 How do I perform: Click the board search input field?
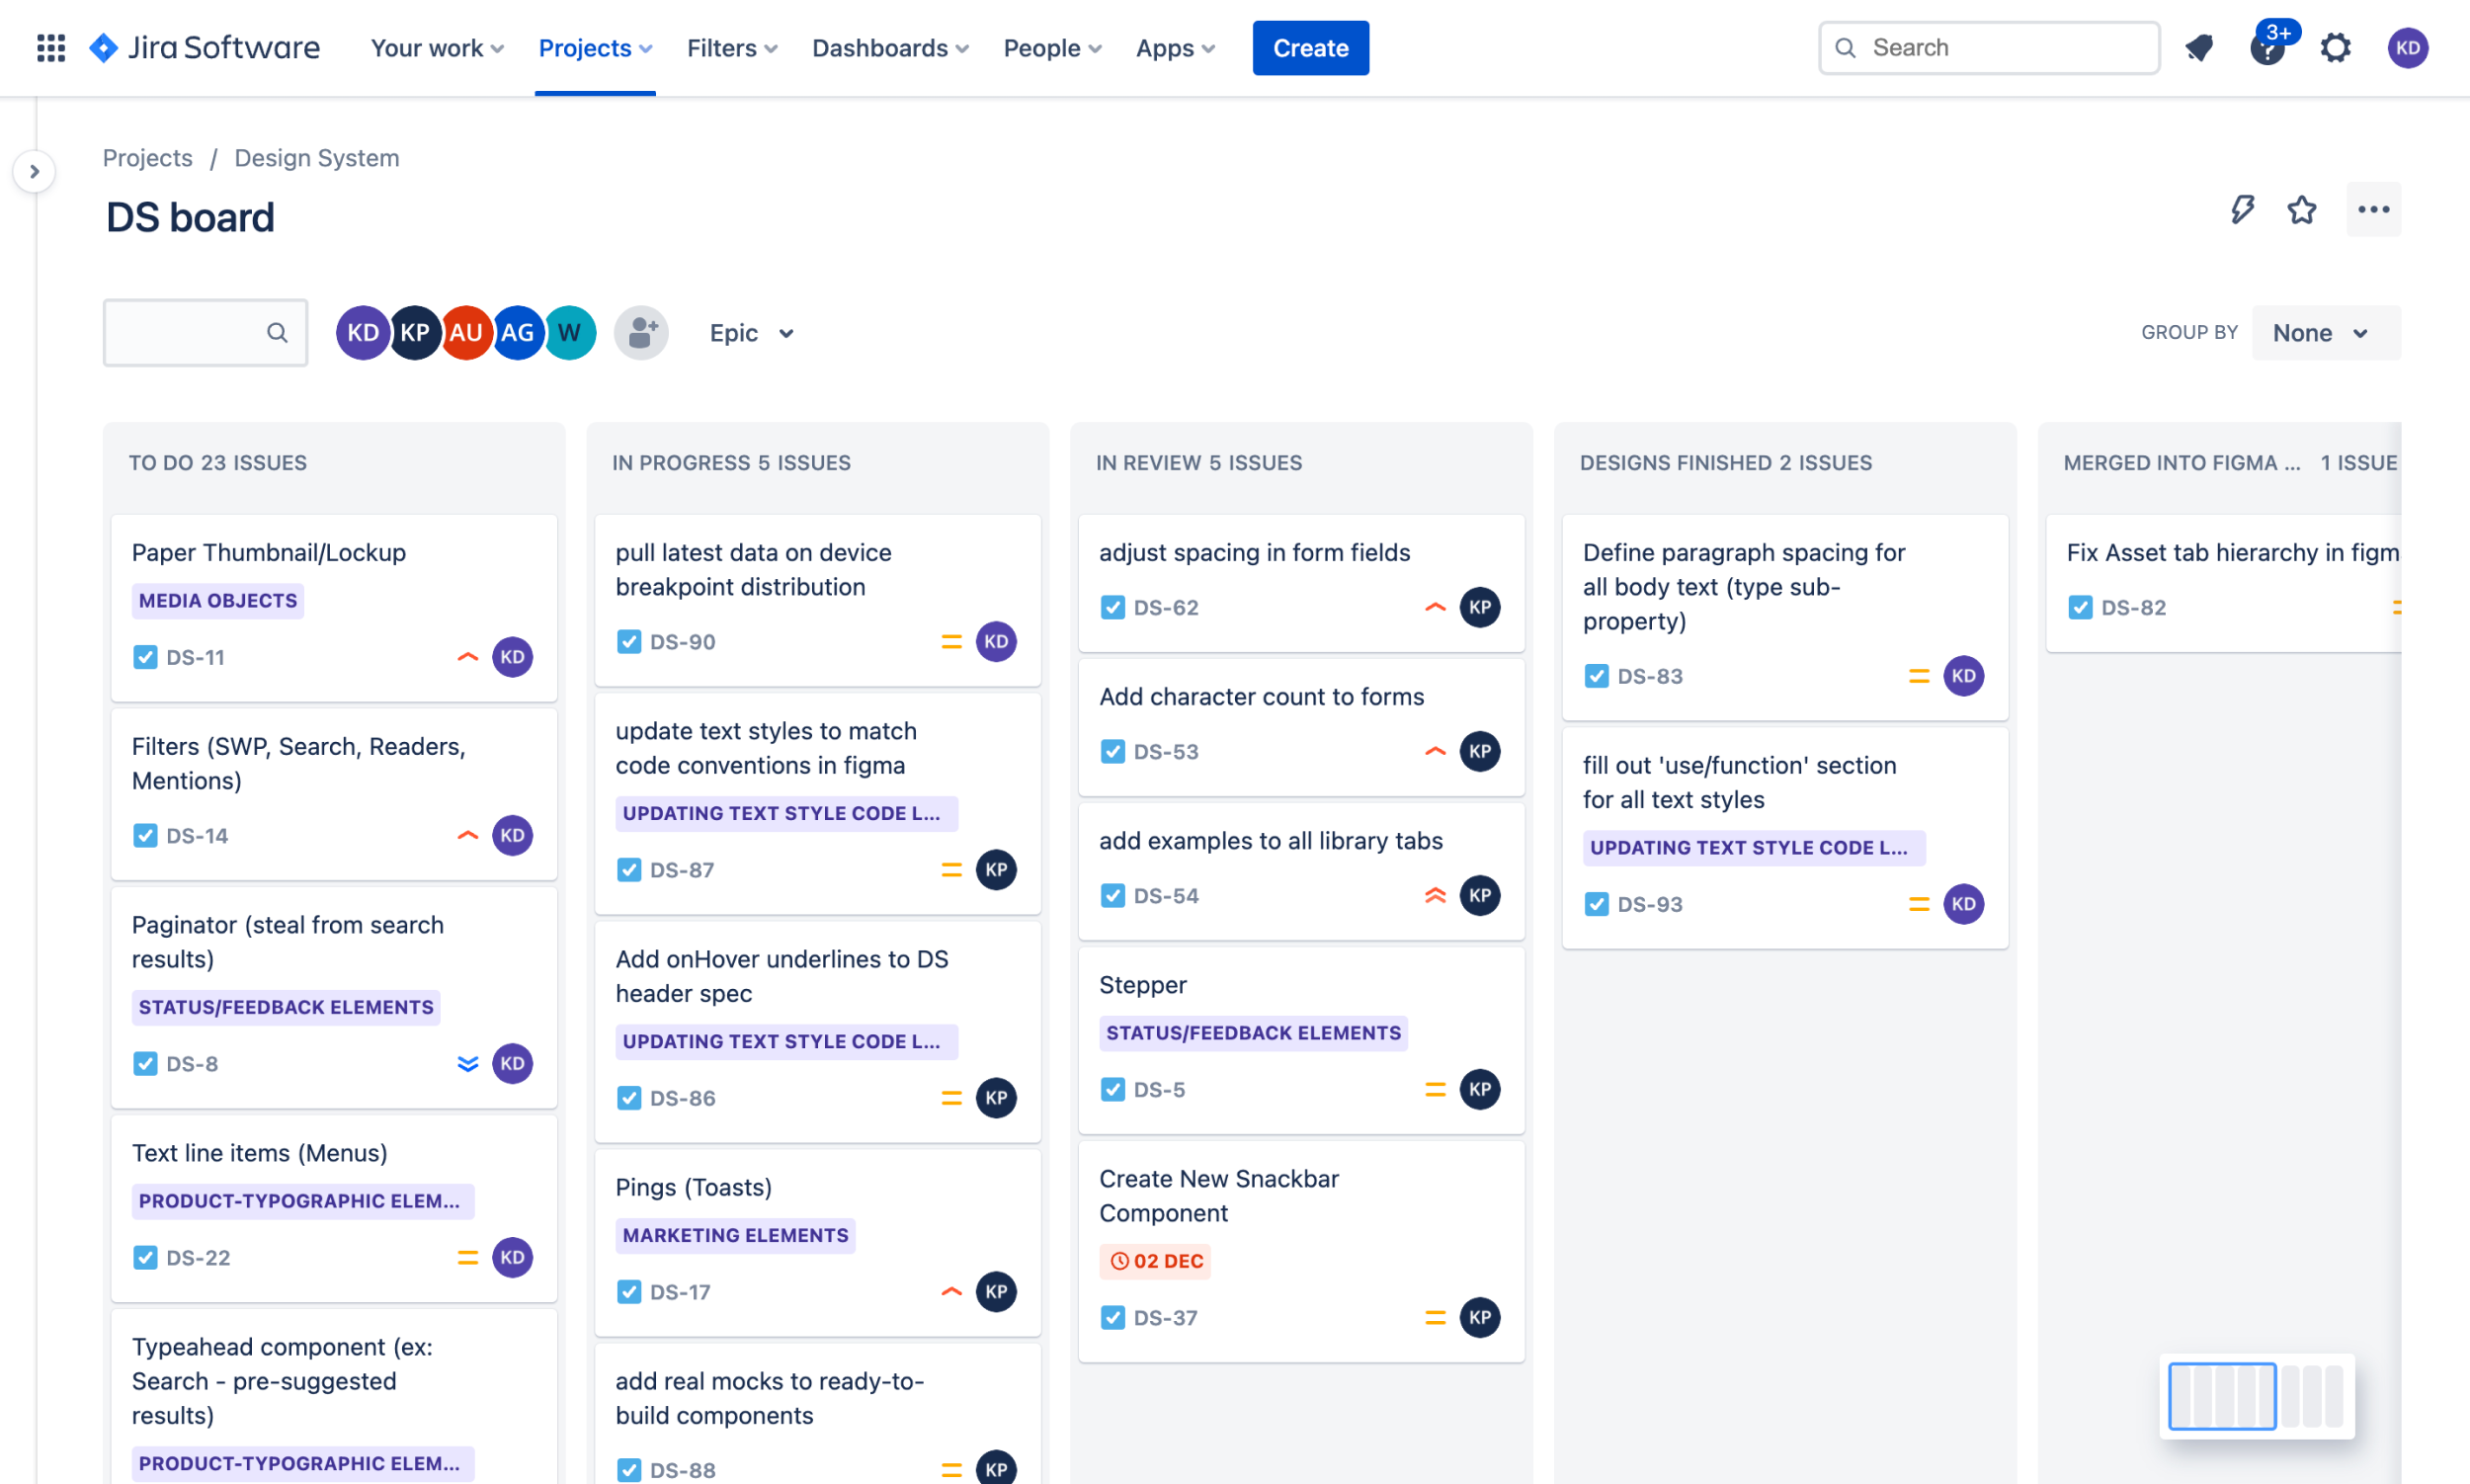pyautogui.click(x=190, y=332)
